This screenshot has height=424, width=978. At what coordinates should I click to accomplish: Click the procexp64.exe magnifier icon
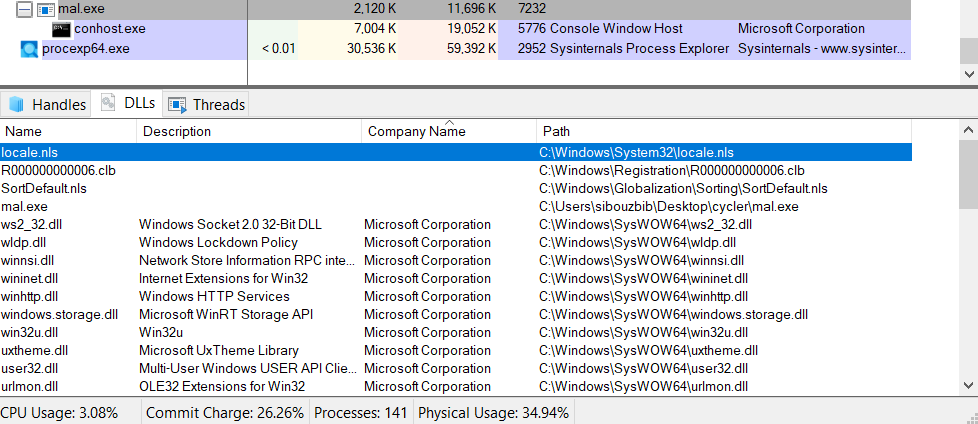(x=29, y=48)
